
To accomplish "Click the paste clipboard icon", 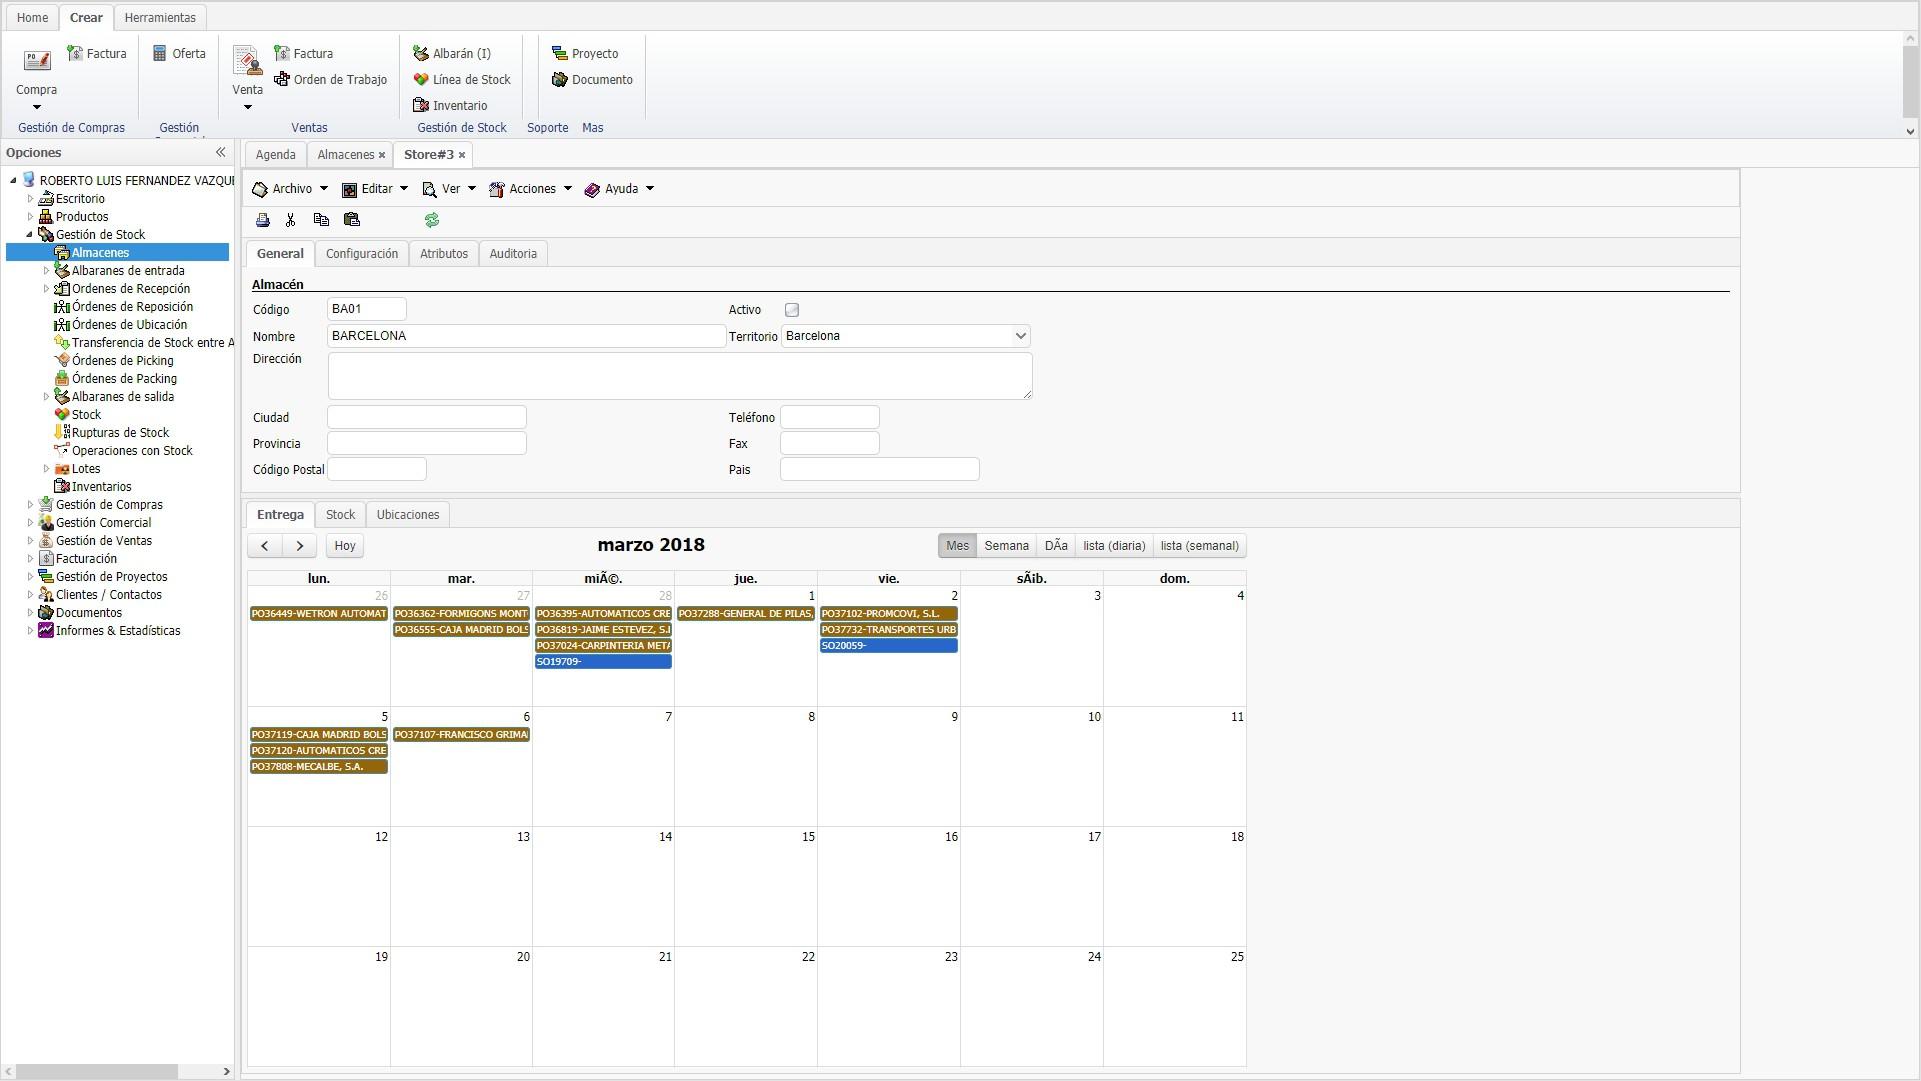I will point(352,220).
